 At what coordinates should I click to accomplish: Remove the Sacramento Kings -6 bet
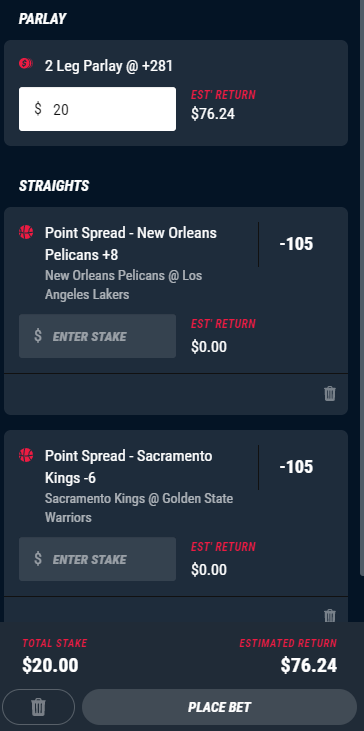point(330,615)
